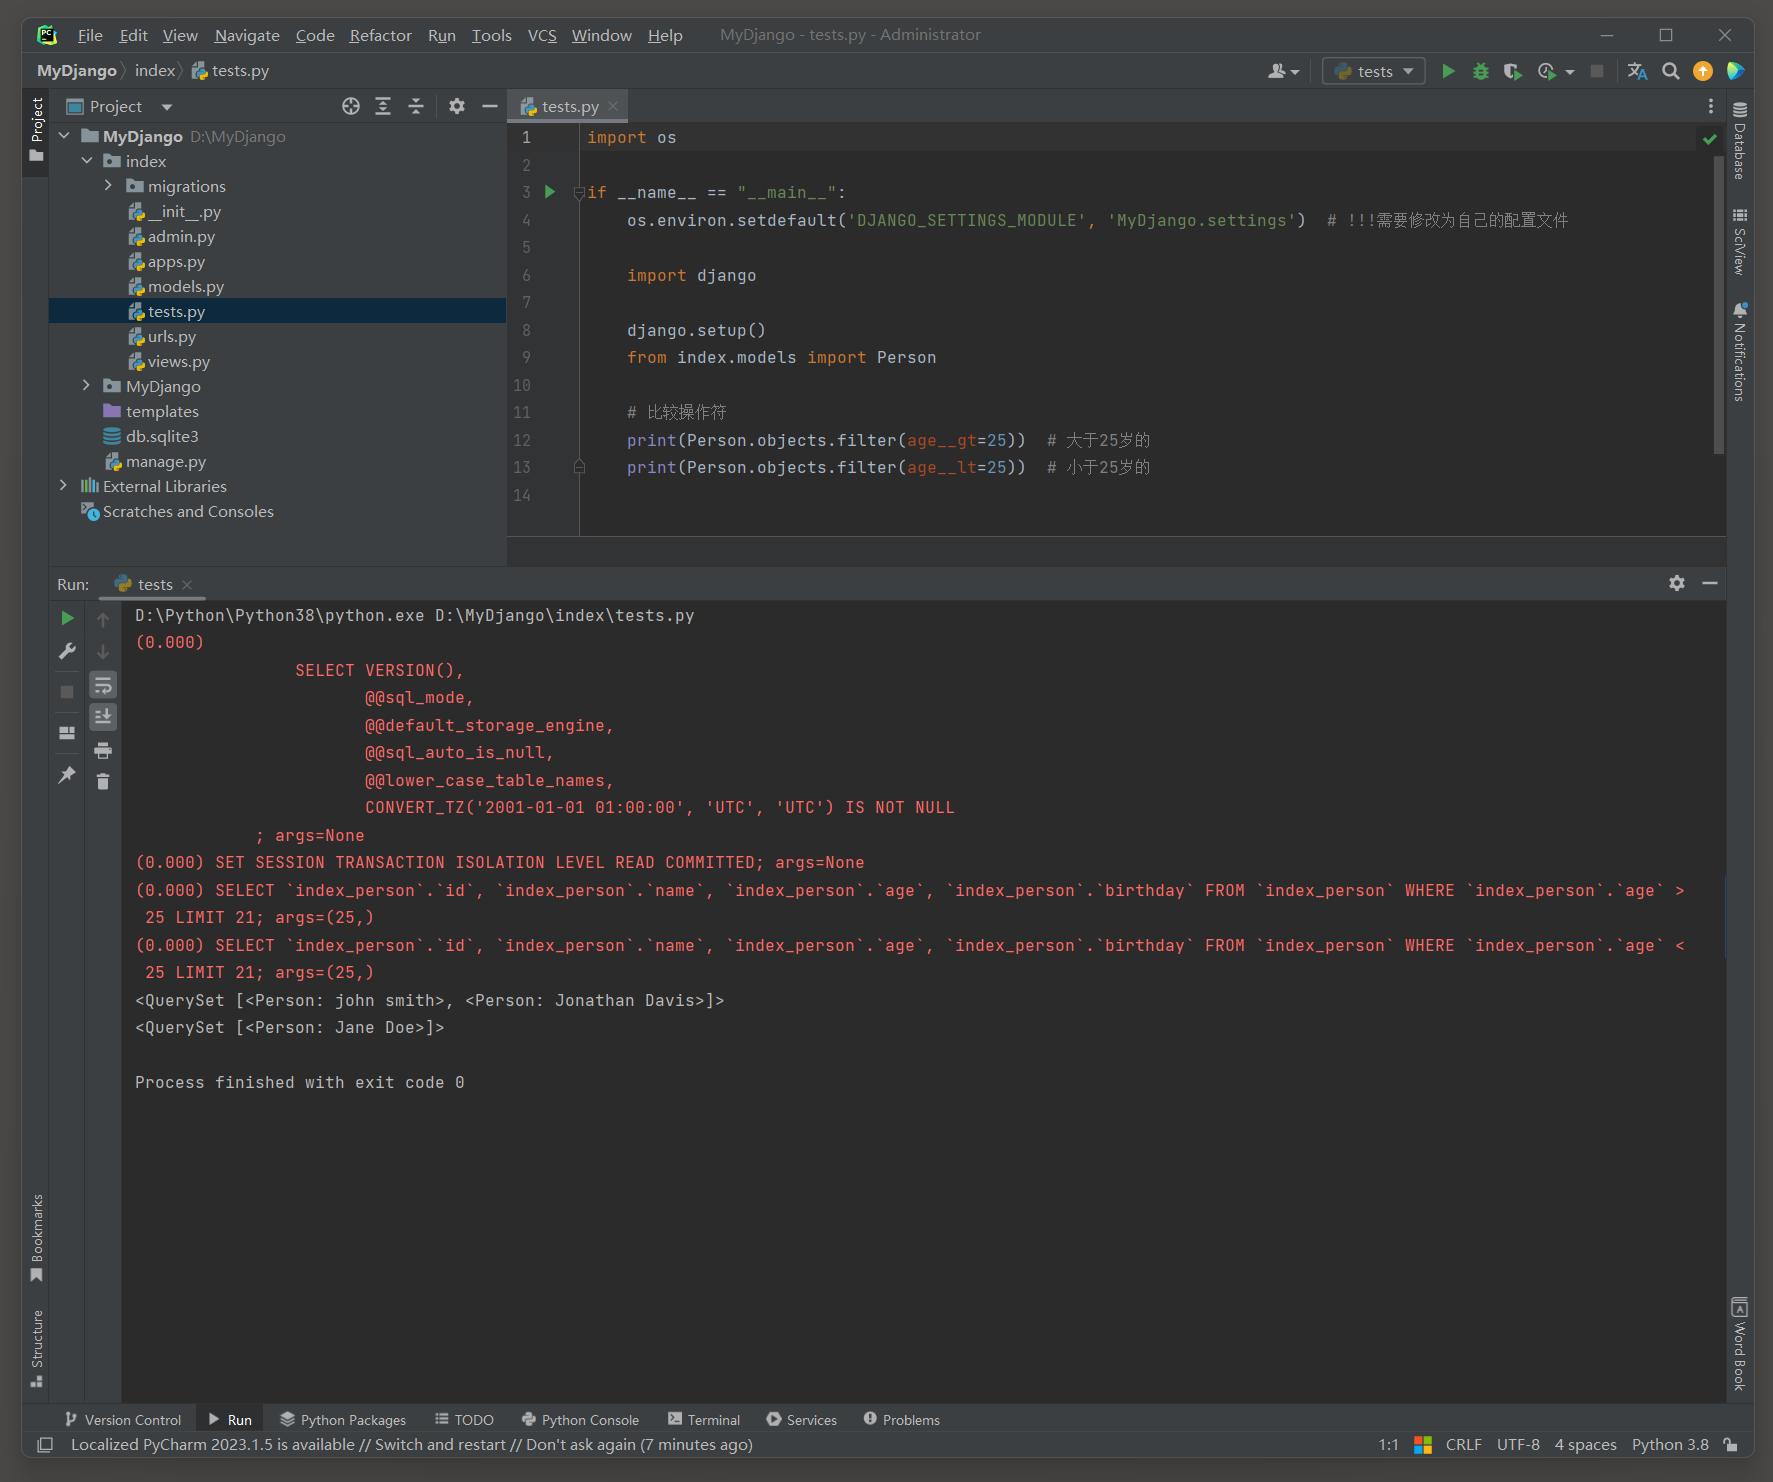Viewport: 1773px width, 1482px height.
Task: Toggle soft-wrap in Run console
Action: (103, 685)
